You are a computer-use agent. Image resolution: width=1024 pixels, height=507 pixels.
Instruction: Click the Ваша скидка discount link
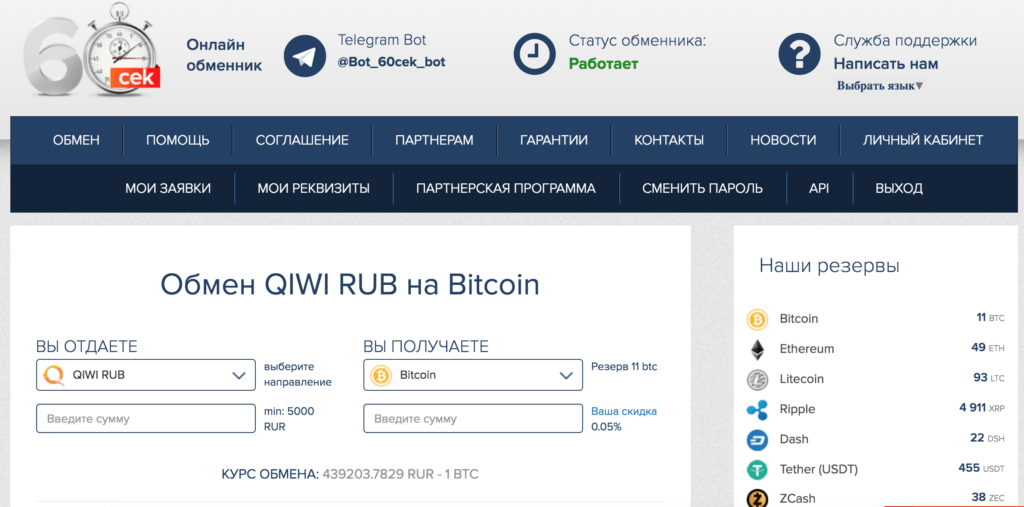(x=624, y=411)
